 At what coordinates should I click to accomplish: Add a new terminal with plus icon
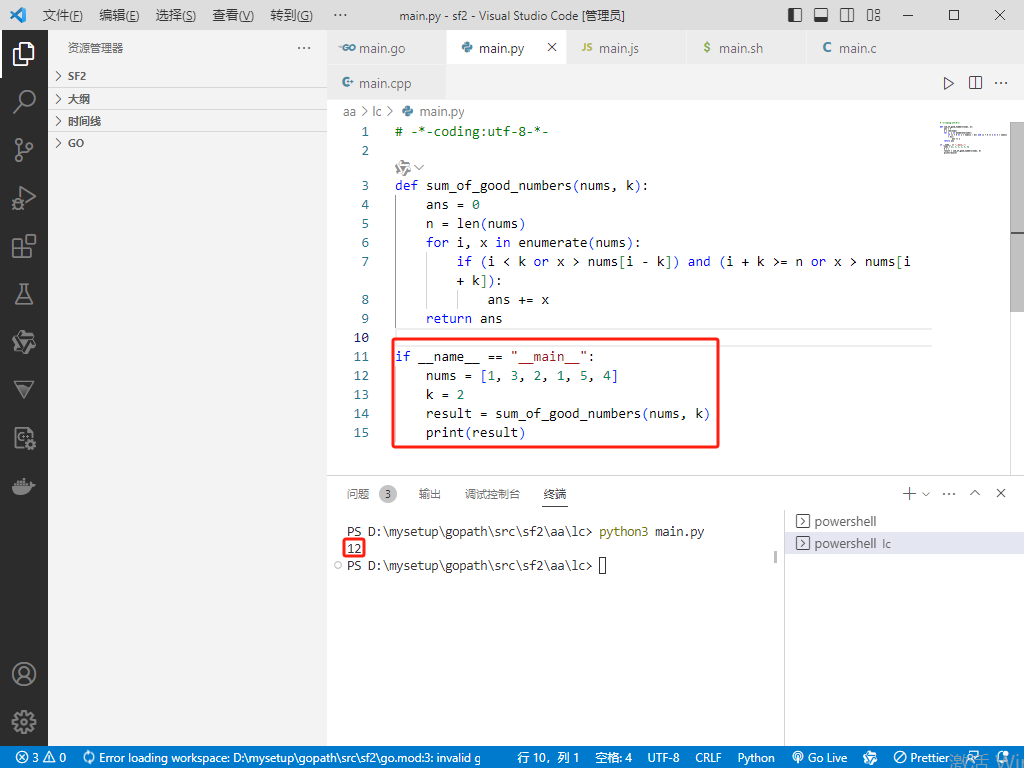click(x=908, y=494)
